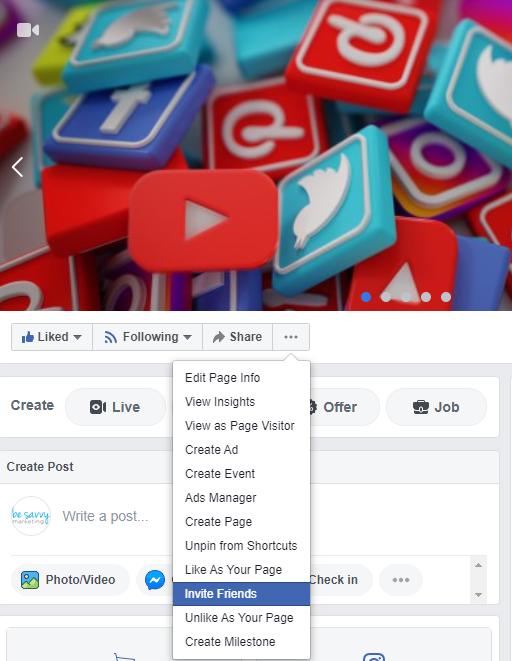512x661 pixels.
Task: Add a Photo/Video to the post
Action: (70, 580)
